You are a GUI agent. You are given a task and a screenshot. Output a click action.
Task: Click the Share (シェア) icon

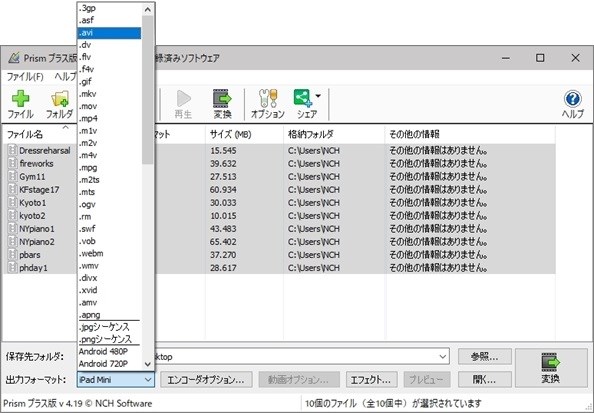pos(303,98)
